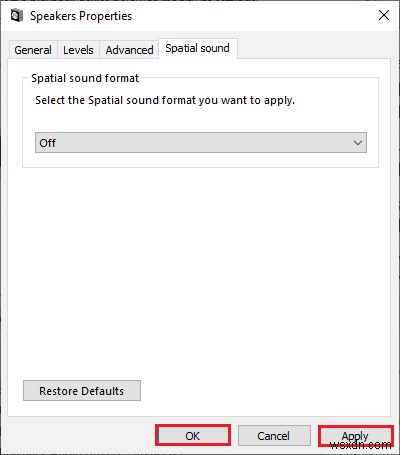Switch to the General tab
This screenshot has height=455, width=403.
(33, 50)
